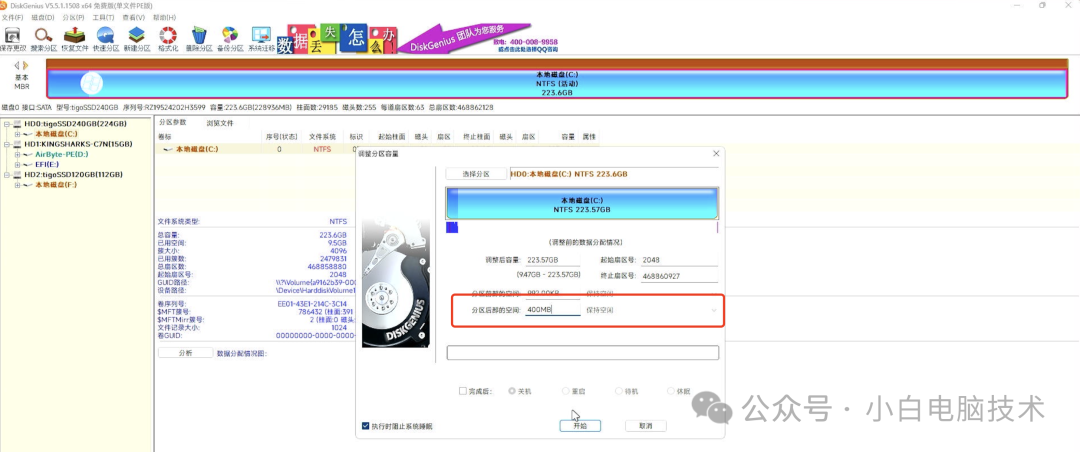Viewport: 1080px width, 452px height.
Task: Open the 搜索分区 search tool
Action: (x=43, y=39)
